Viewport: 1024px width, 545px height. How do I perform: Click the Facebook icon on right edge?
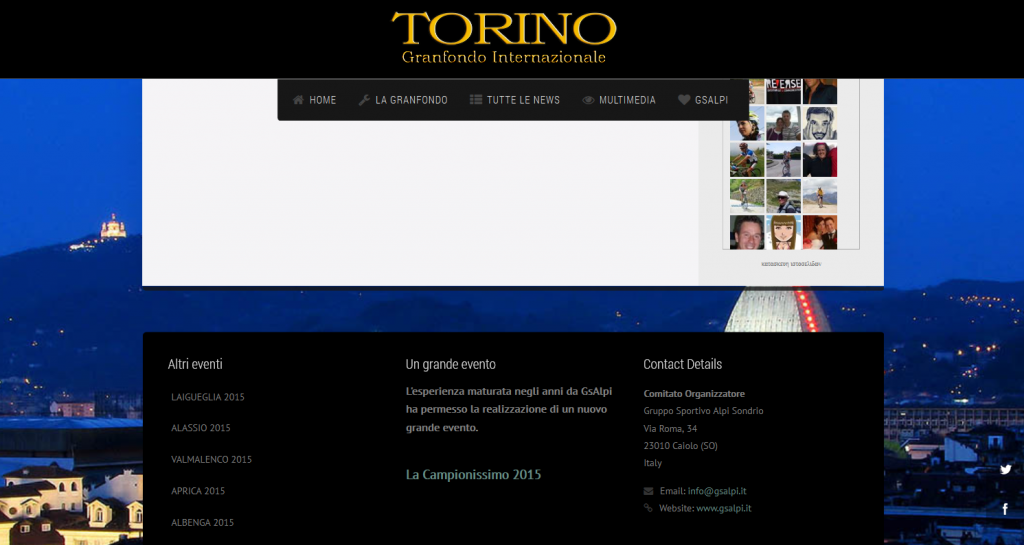coord(1005,509)
